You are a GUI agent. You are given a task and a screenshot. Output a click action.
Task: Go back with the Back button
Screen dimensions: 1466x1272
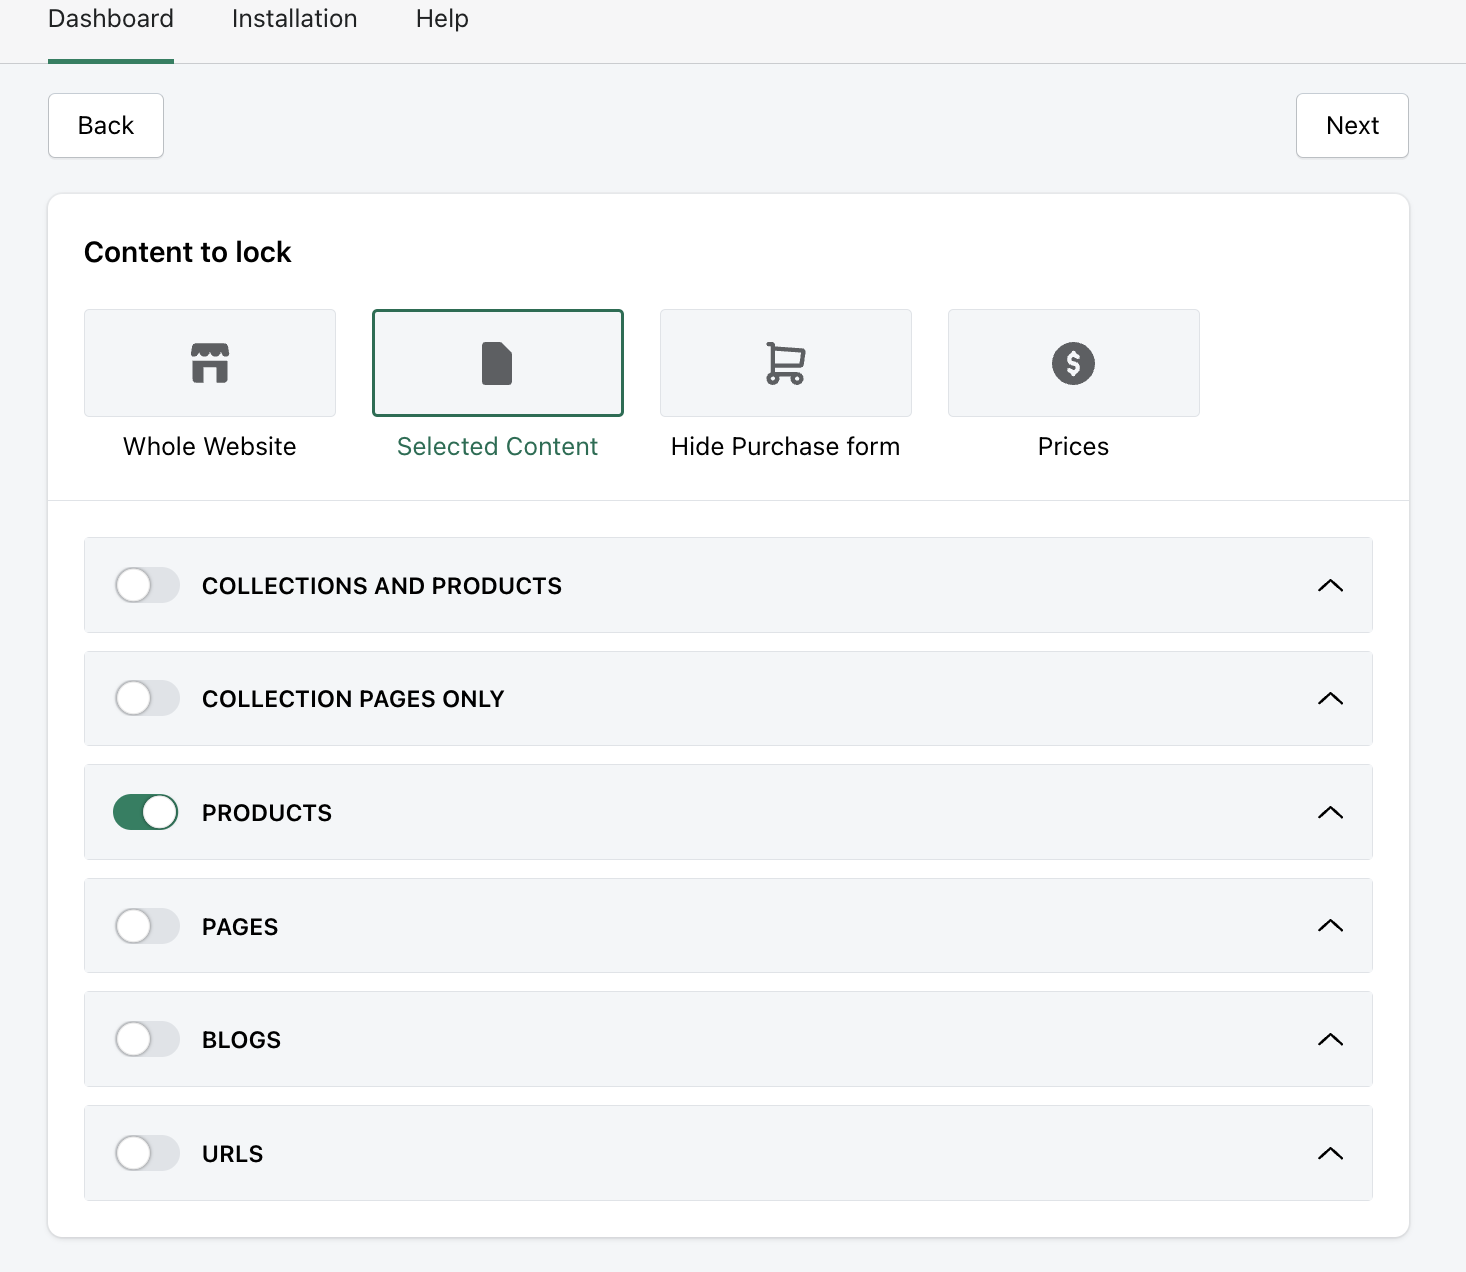[106, 125]
